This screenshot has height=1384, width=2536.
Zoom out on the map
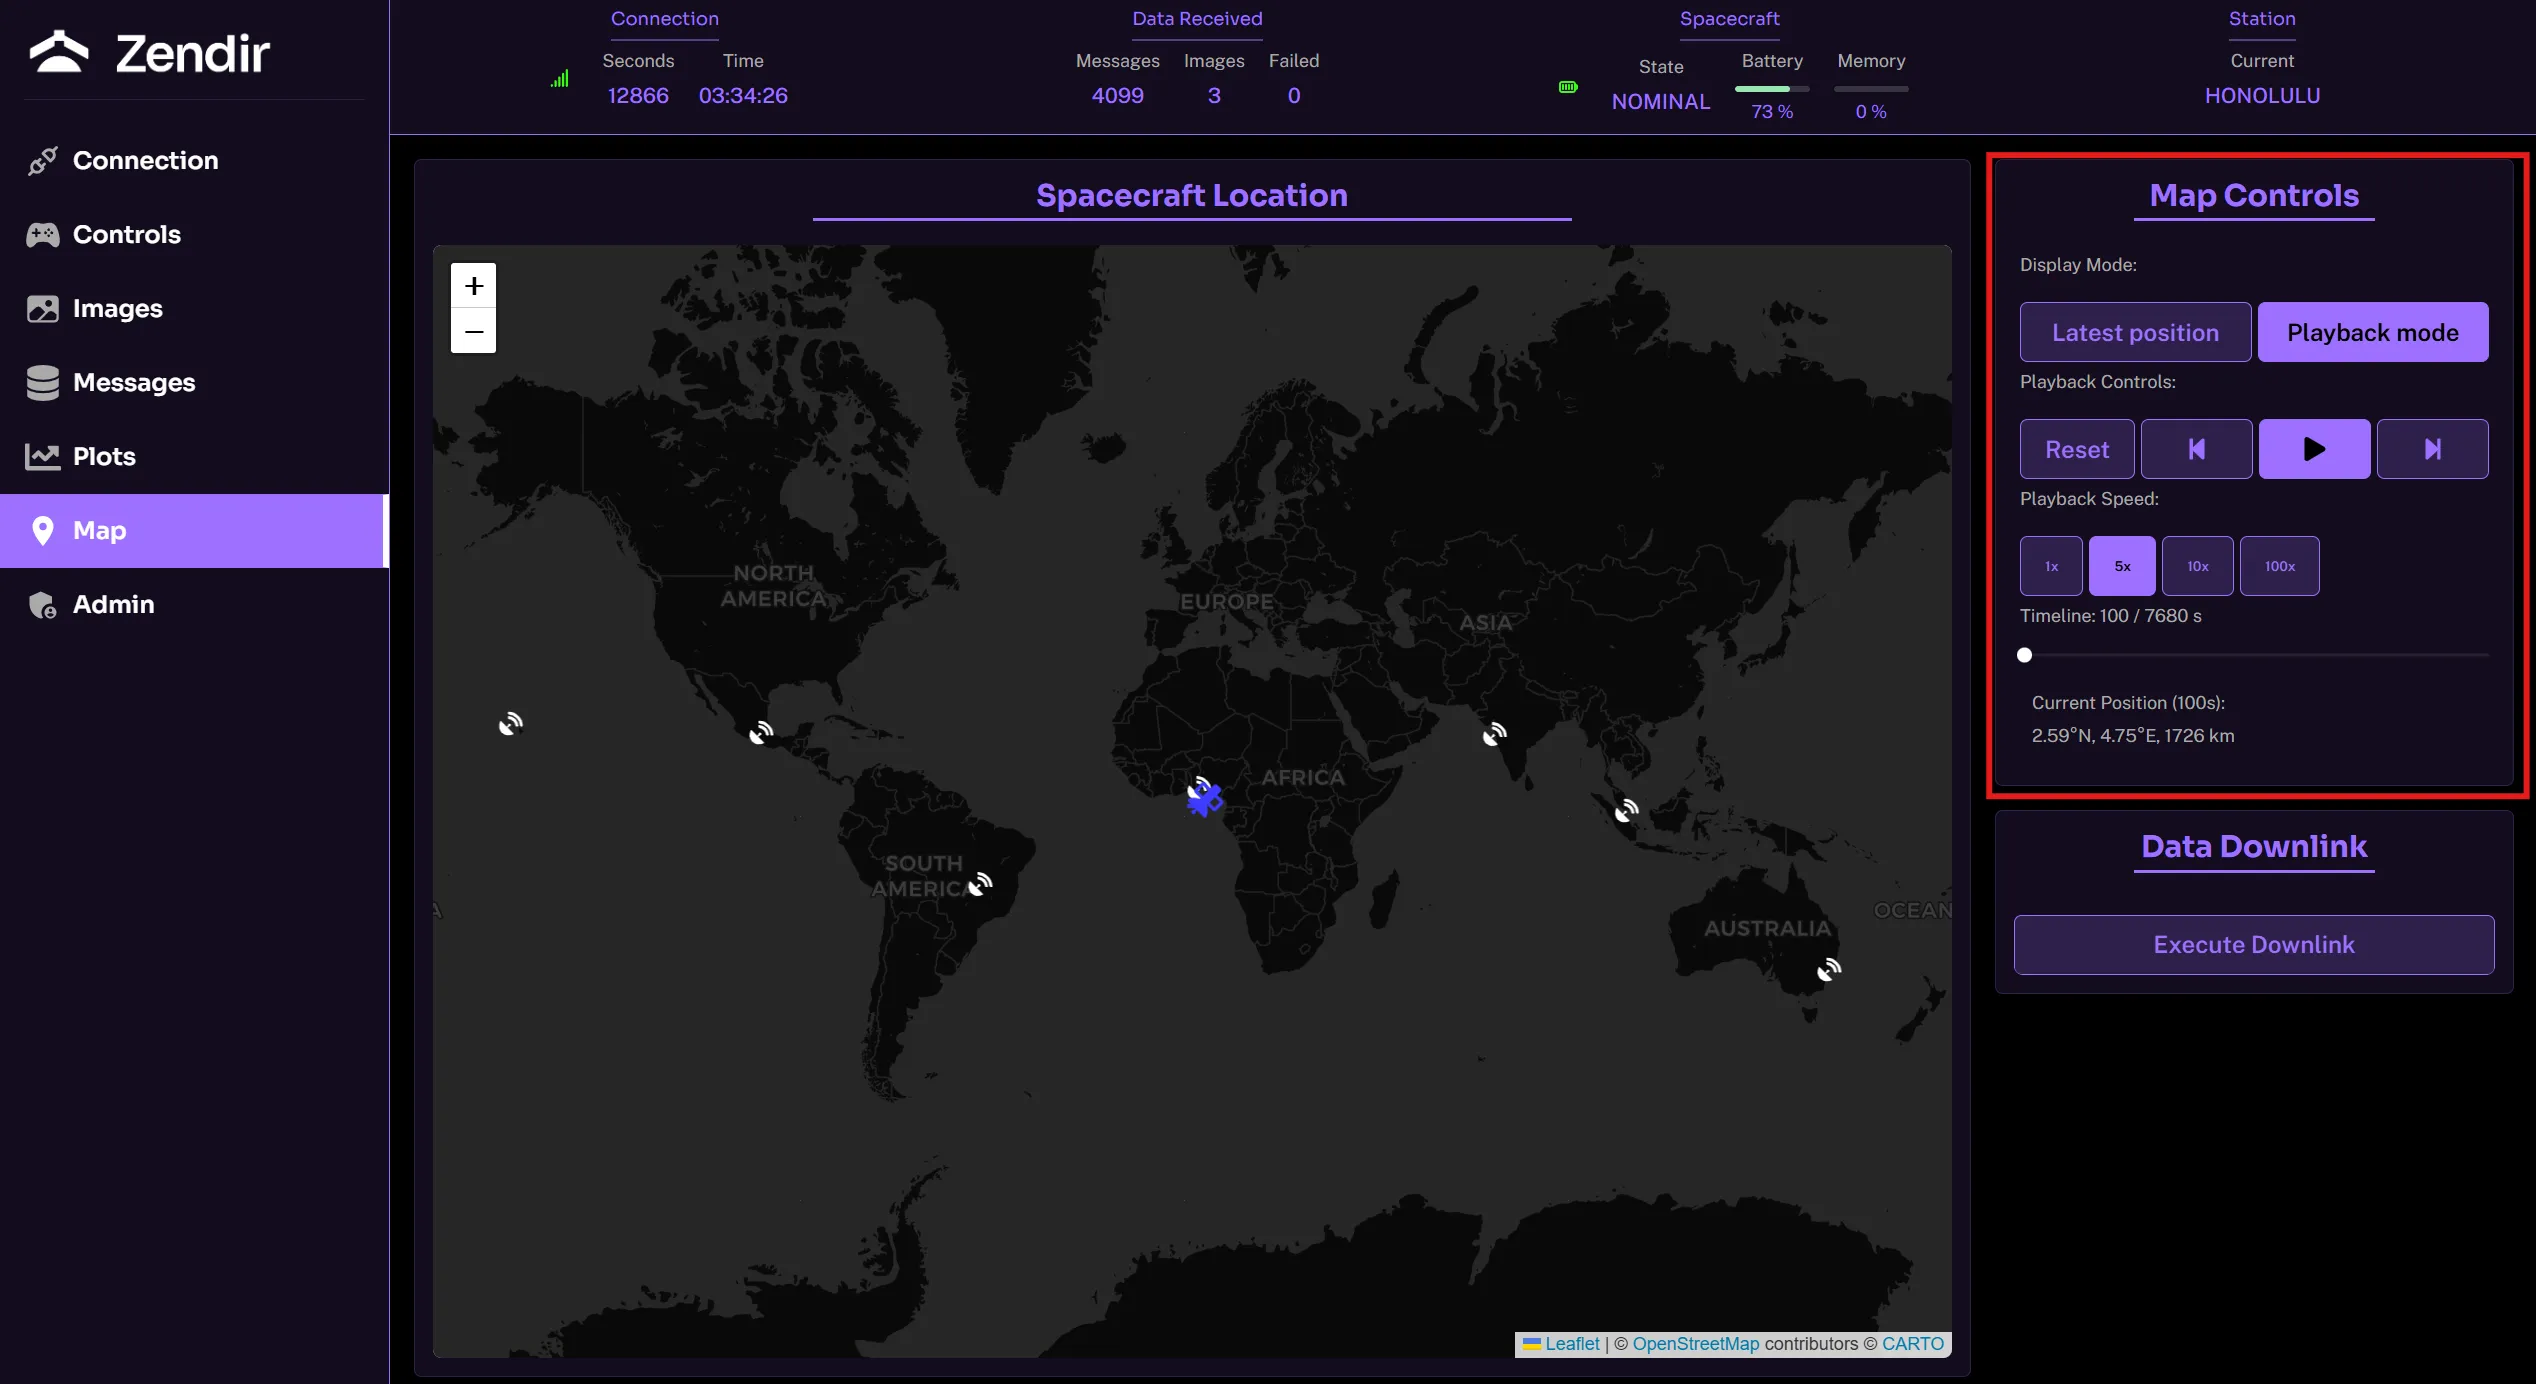click(x=474, y=331)
